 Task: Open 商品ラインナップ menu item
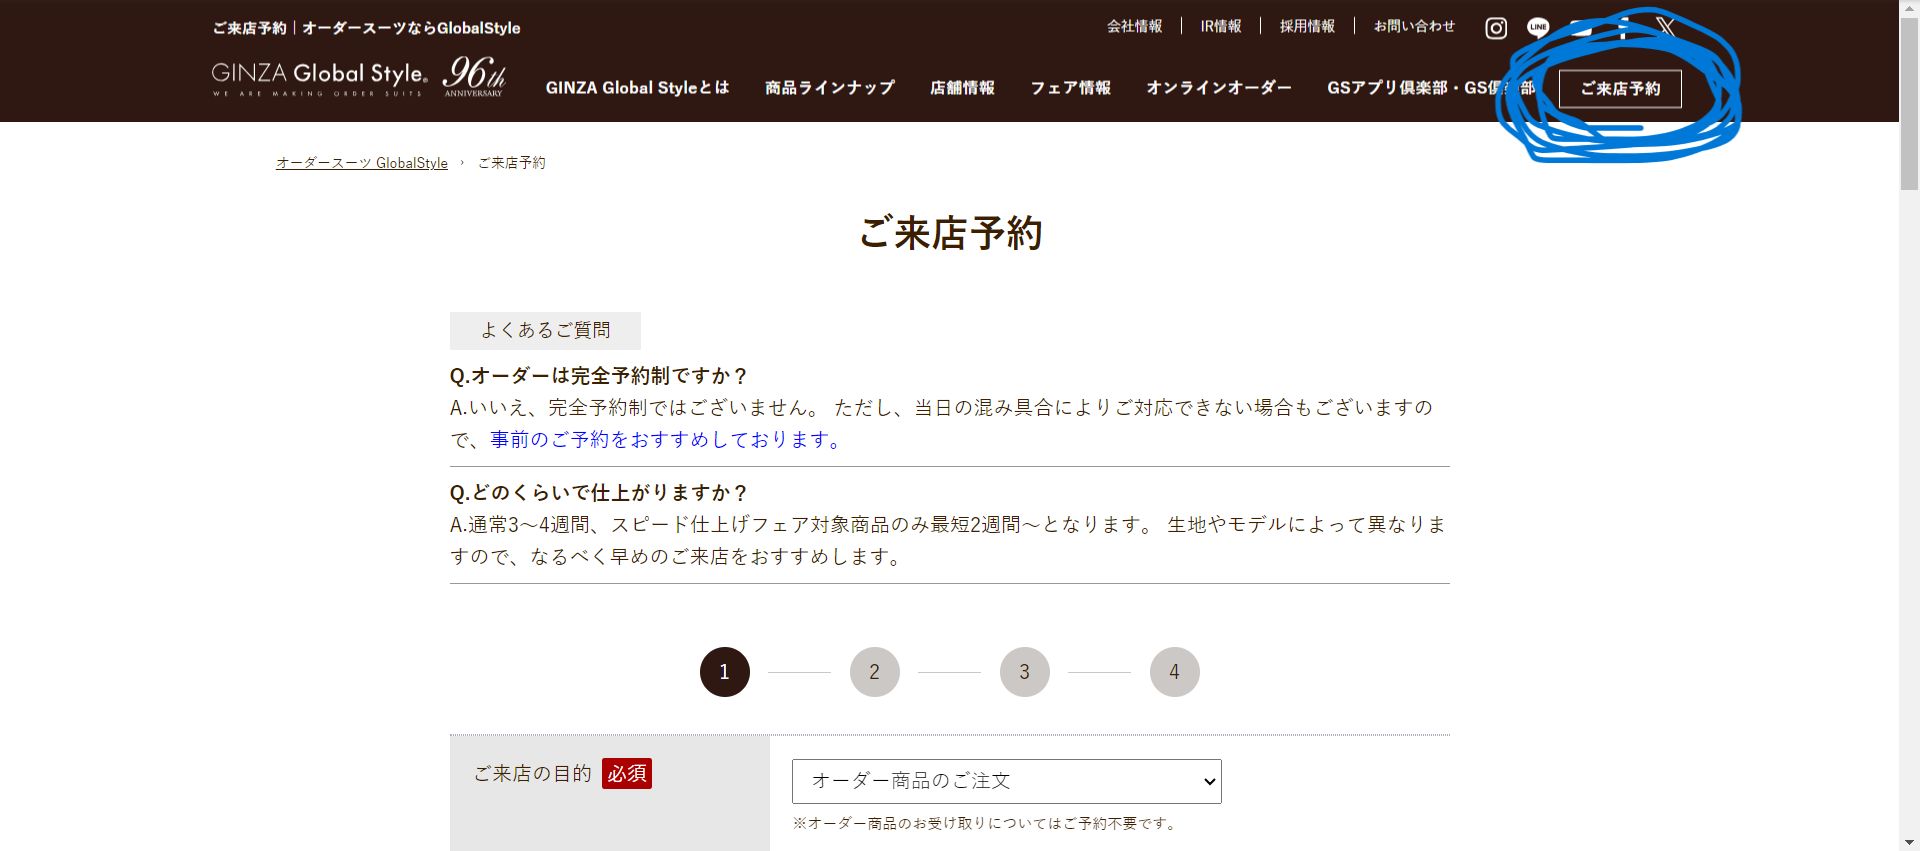829,88
